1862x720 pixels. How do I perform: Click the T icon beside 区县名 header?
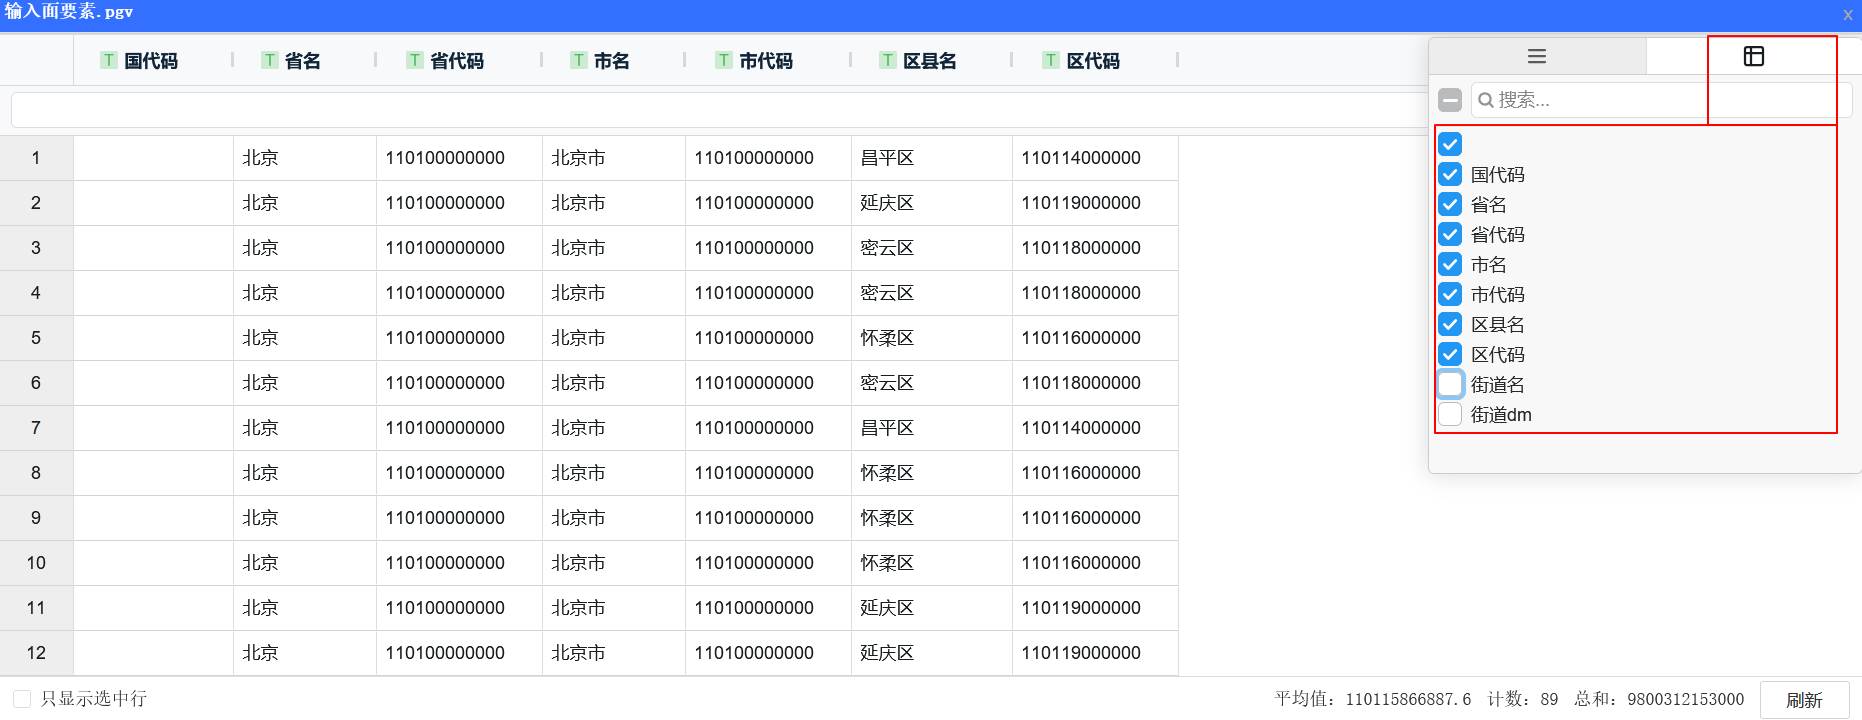pyautogui.click(x=887, y=60)
